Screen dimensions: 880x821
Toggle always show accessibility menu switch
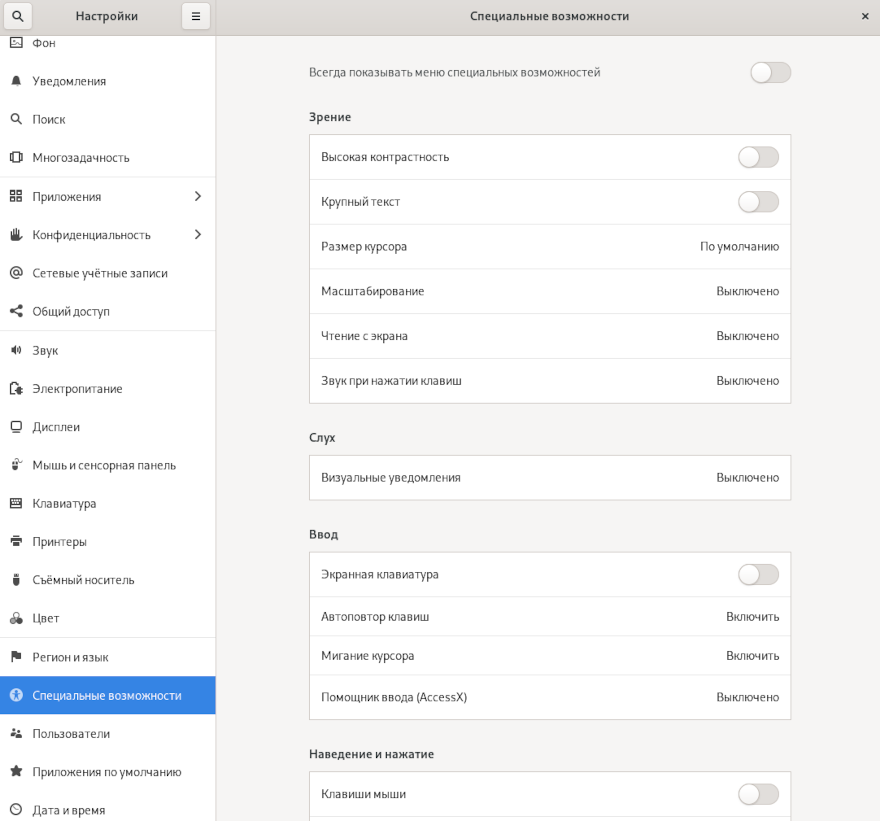[x=770, y=72]
